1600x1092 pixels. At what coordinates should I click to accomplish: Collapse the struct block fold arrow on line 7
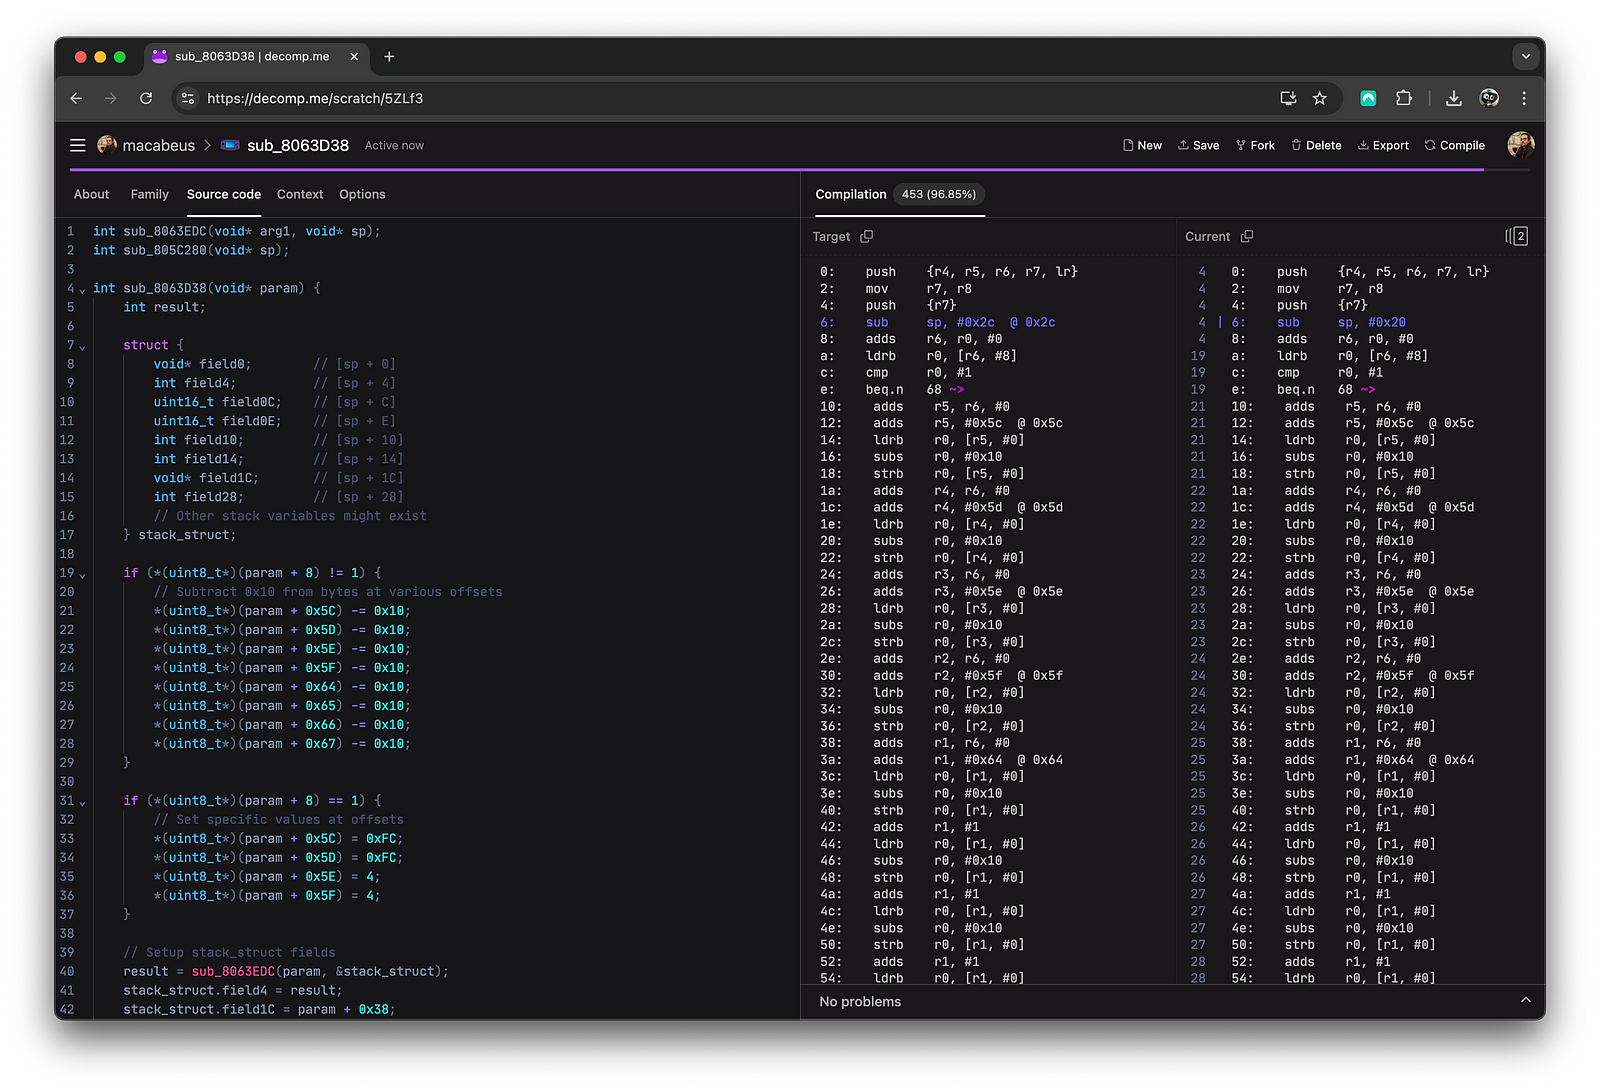82,346
